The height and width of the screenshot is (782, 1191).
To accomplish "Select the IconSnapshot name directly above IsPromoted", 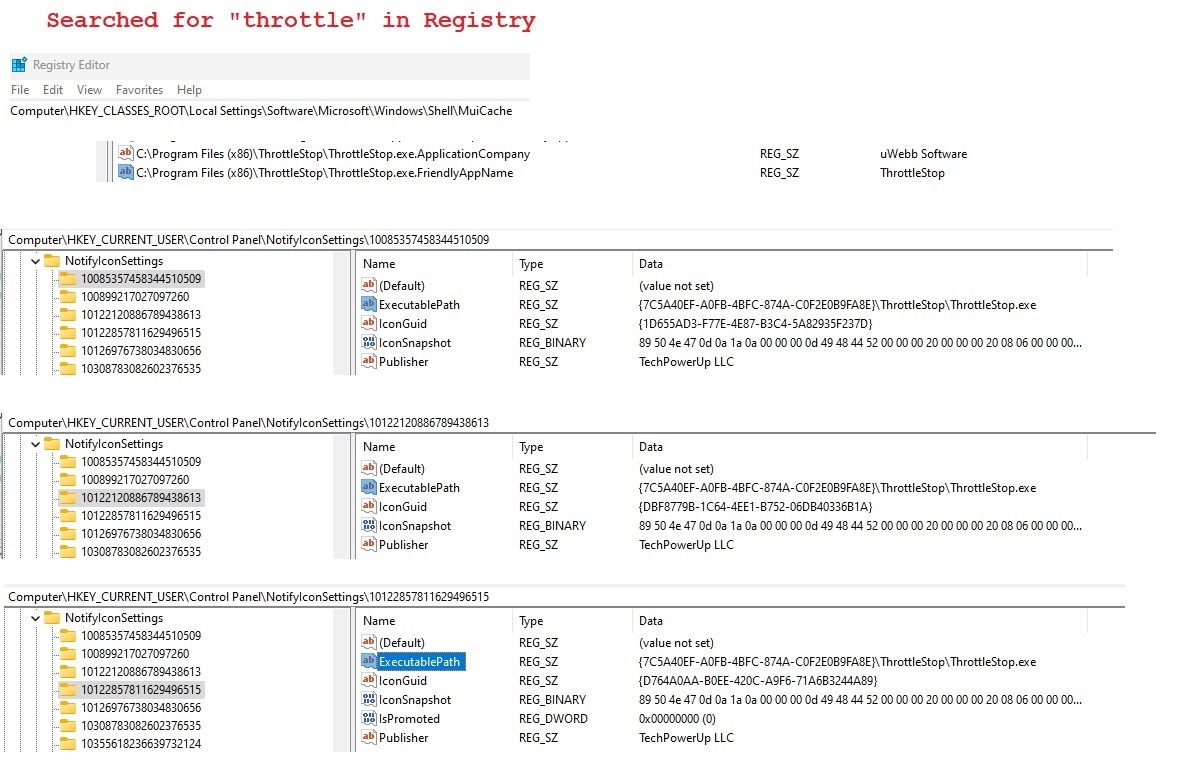I will (x=415, y=700).
